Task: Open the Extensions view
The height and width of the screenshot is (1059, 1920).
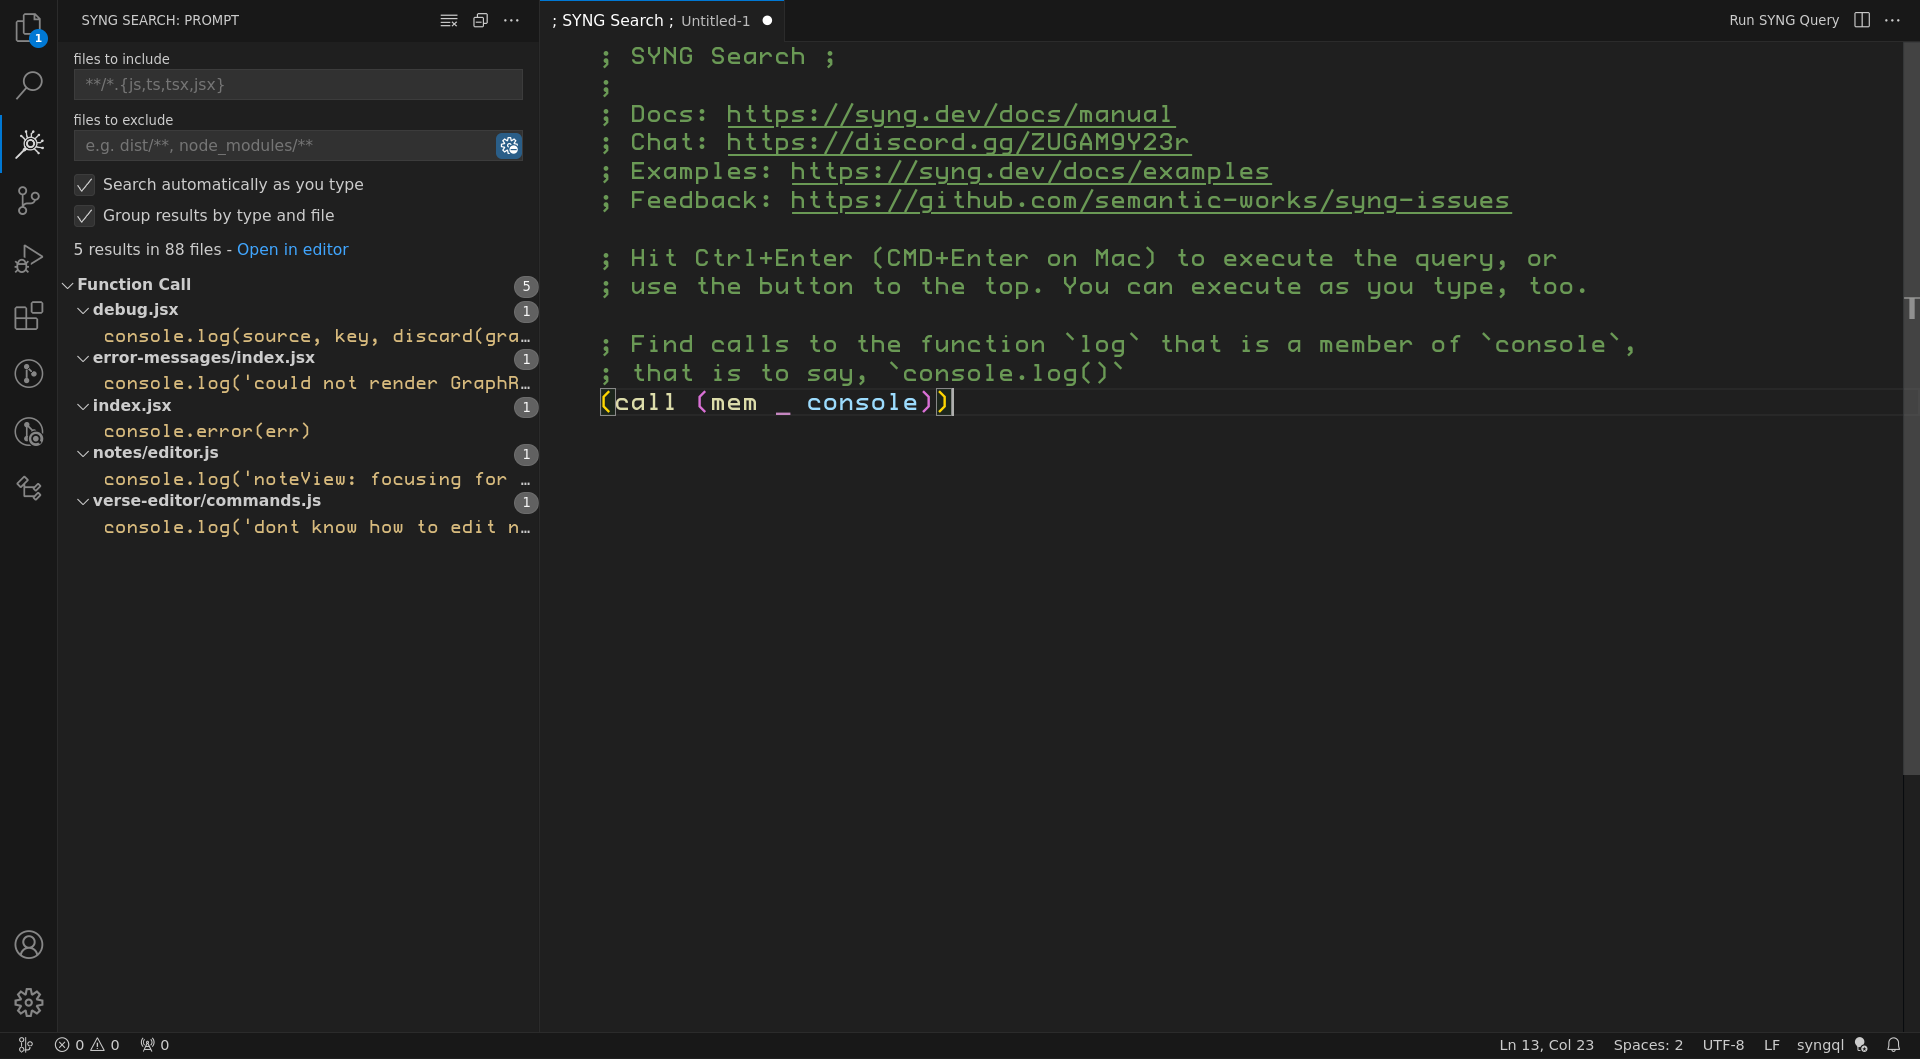Action: coord(29,316)
